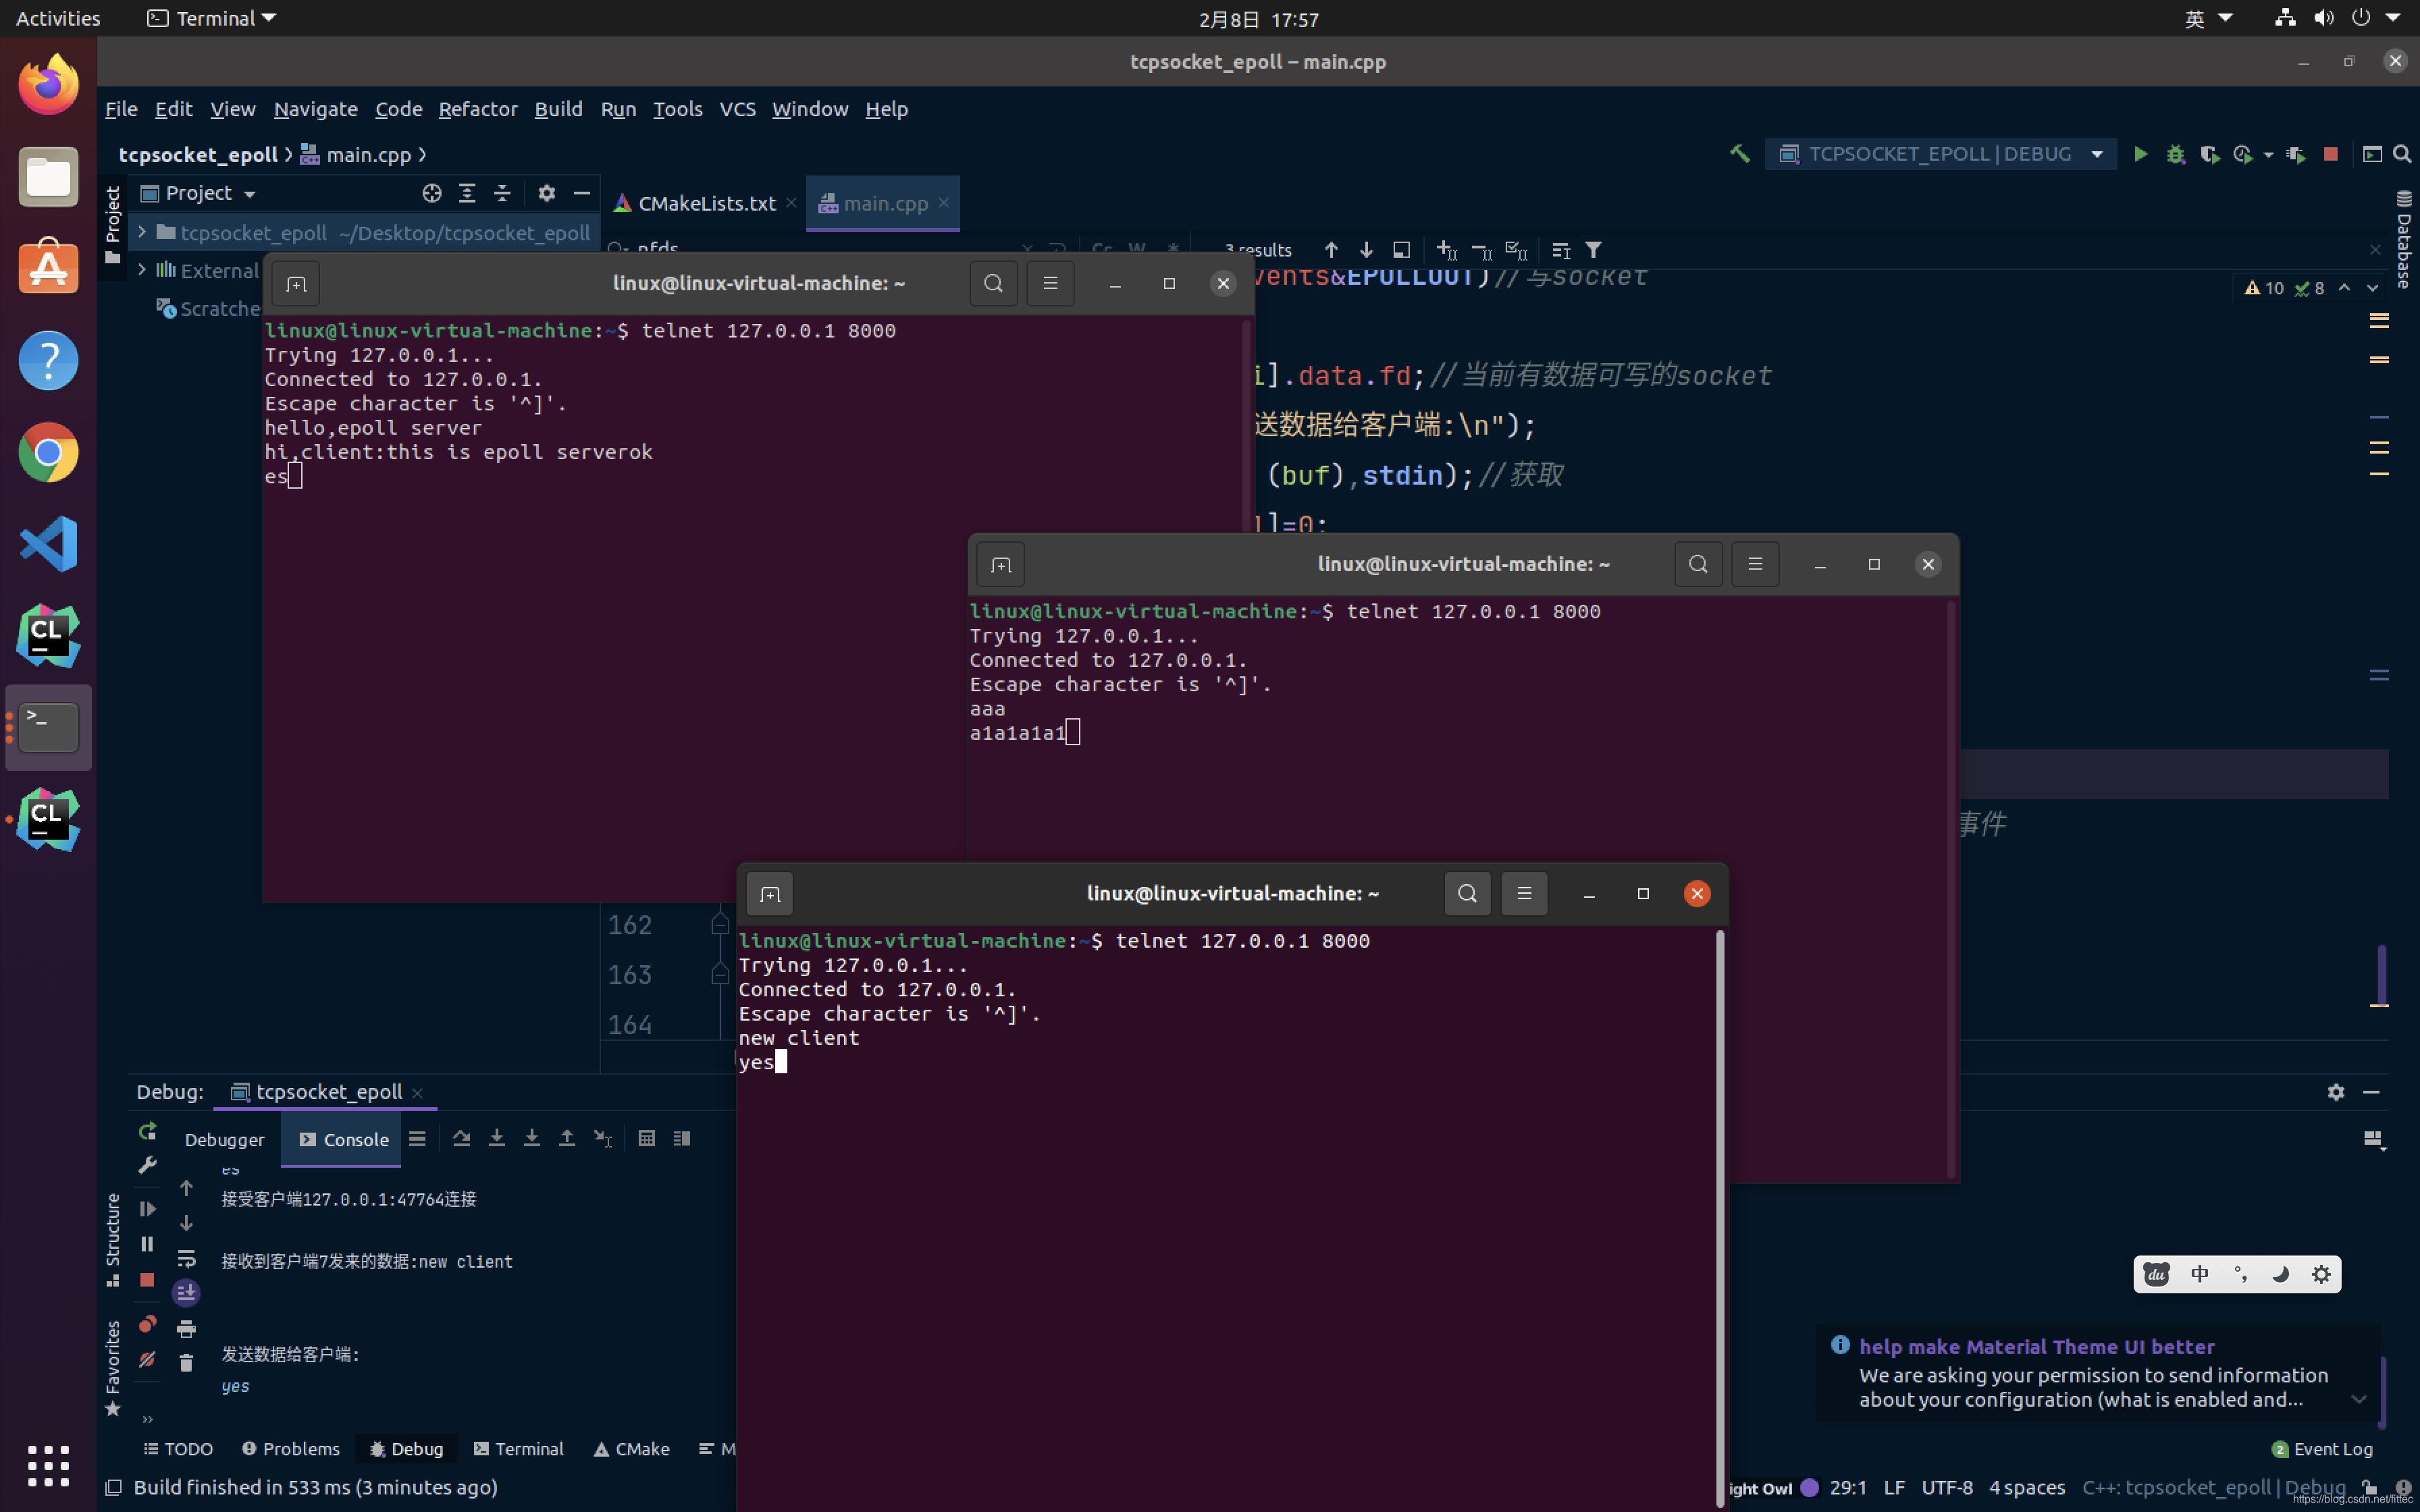Clear console with trash icon
This screenshot has height=1512, width=2420.
186,1362
